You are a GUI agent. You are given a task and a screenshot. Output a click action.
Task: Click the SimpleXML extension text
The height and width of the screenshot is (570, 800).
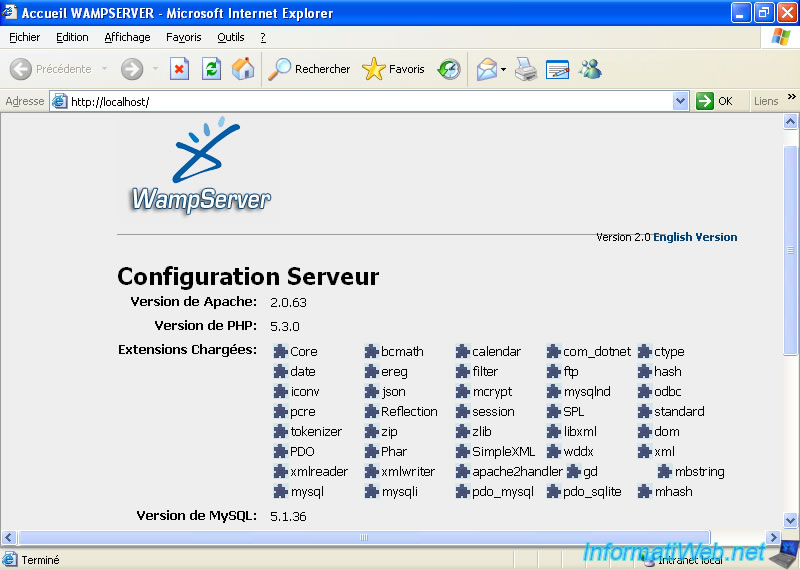click(x=503, y=452)
